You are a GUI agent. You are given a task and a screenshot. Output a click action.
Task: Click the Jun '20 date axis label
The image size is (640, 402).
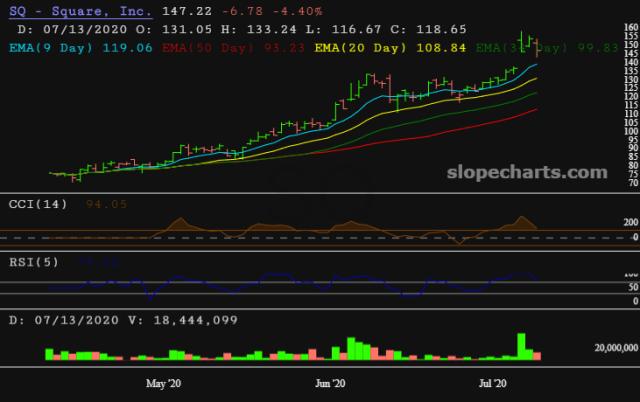330,383
